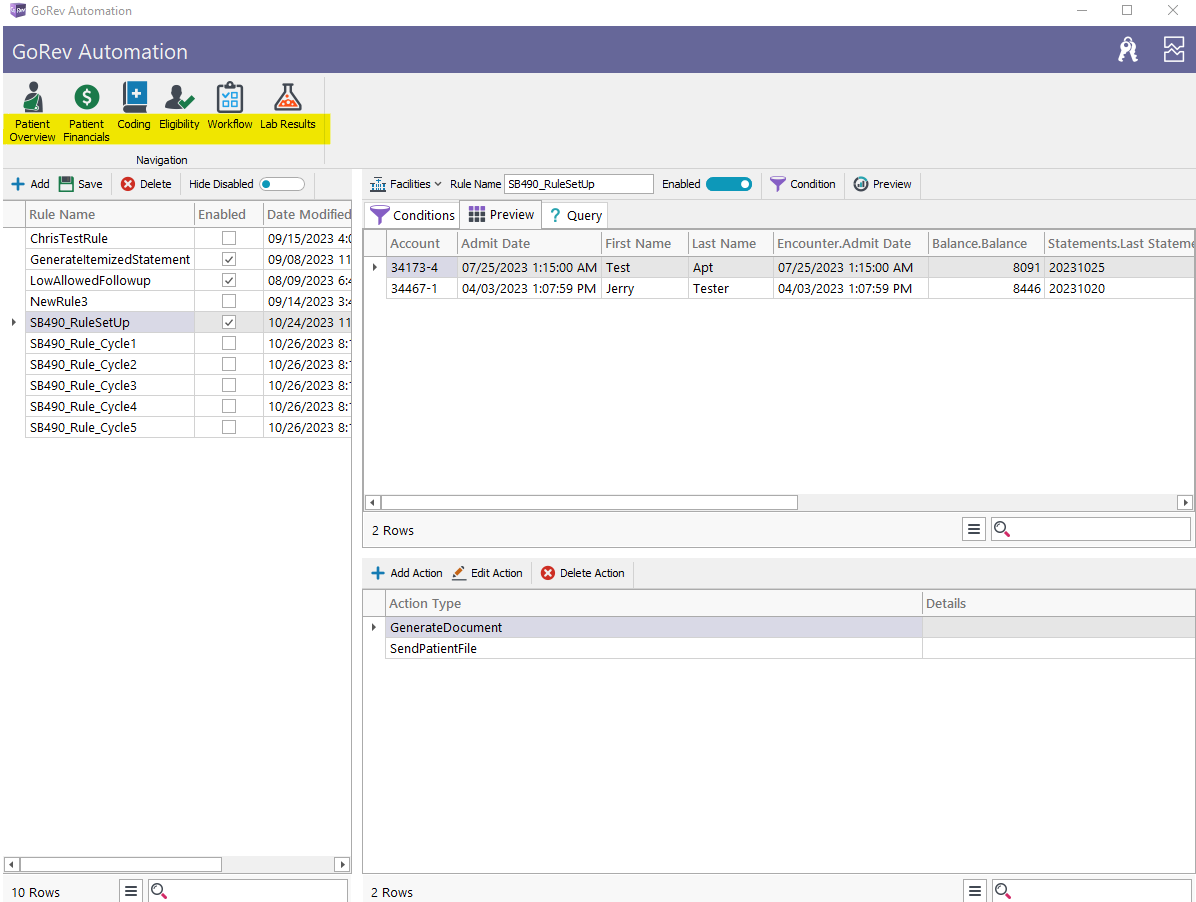Check Enabled box for ChrisTestRule
The image size is (1196, 902).
tap(229, 238)
